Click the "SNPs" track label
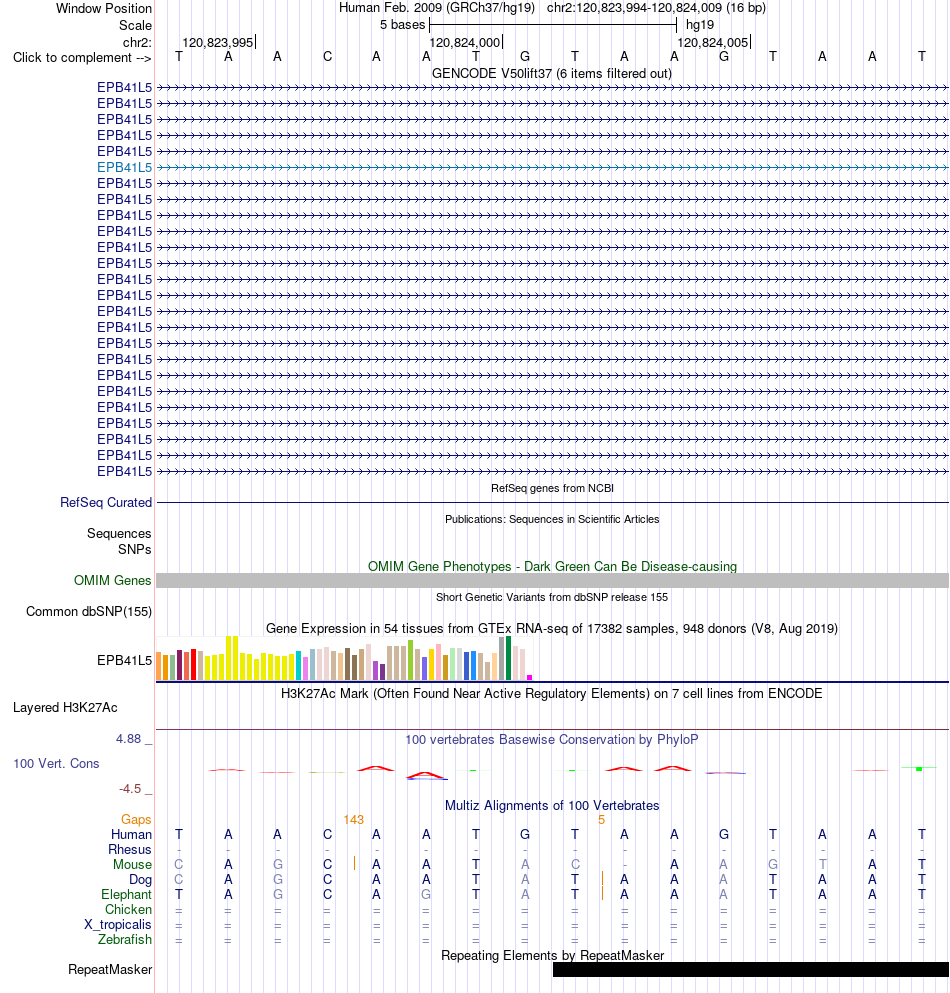The image size is (950, 993). click(x=134, y=549)
